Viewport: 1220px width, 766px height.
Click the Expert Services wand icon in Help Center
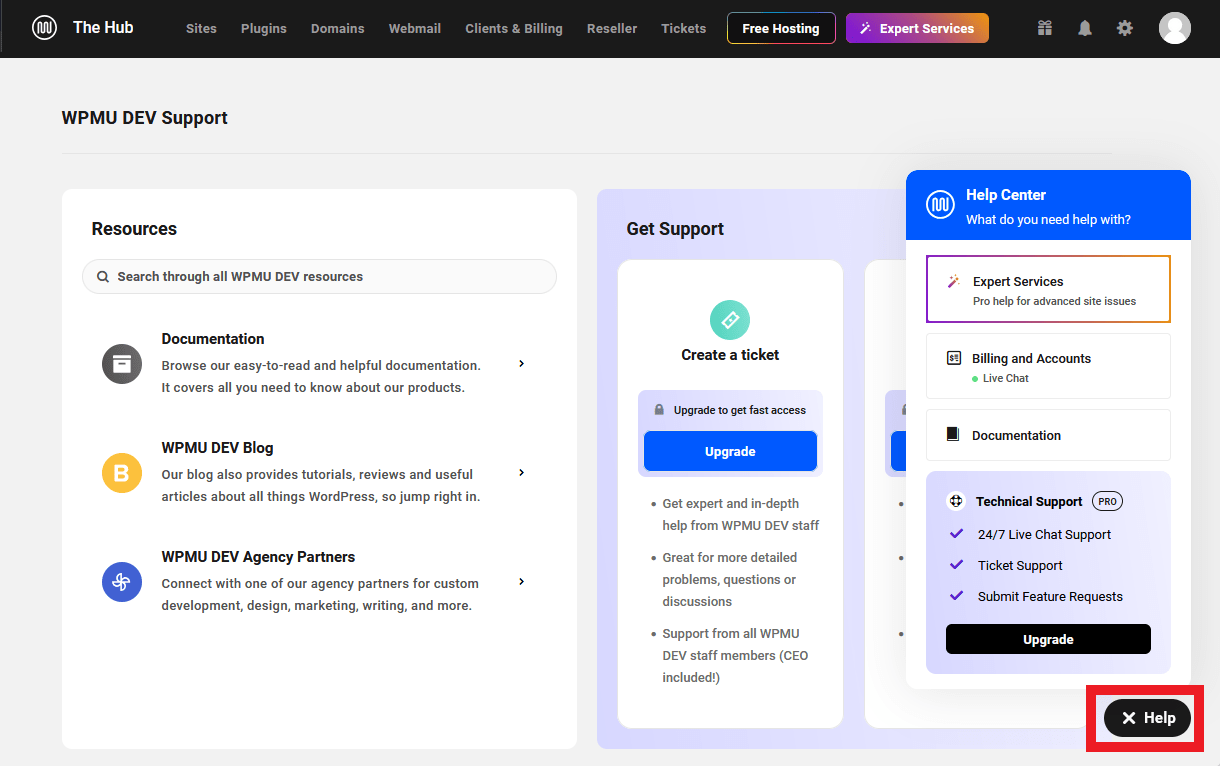[954, 282]
